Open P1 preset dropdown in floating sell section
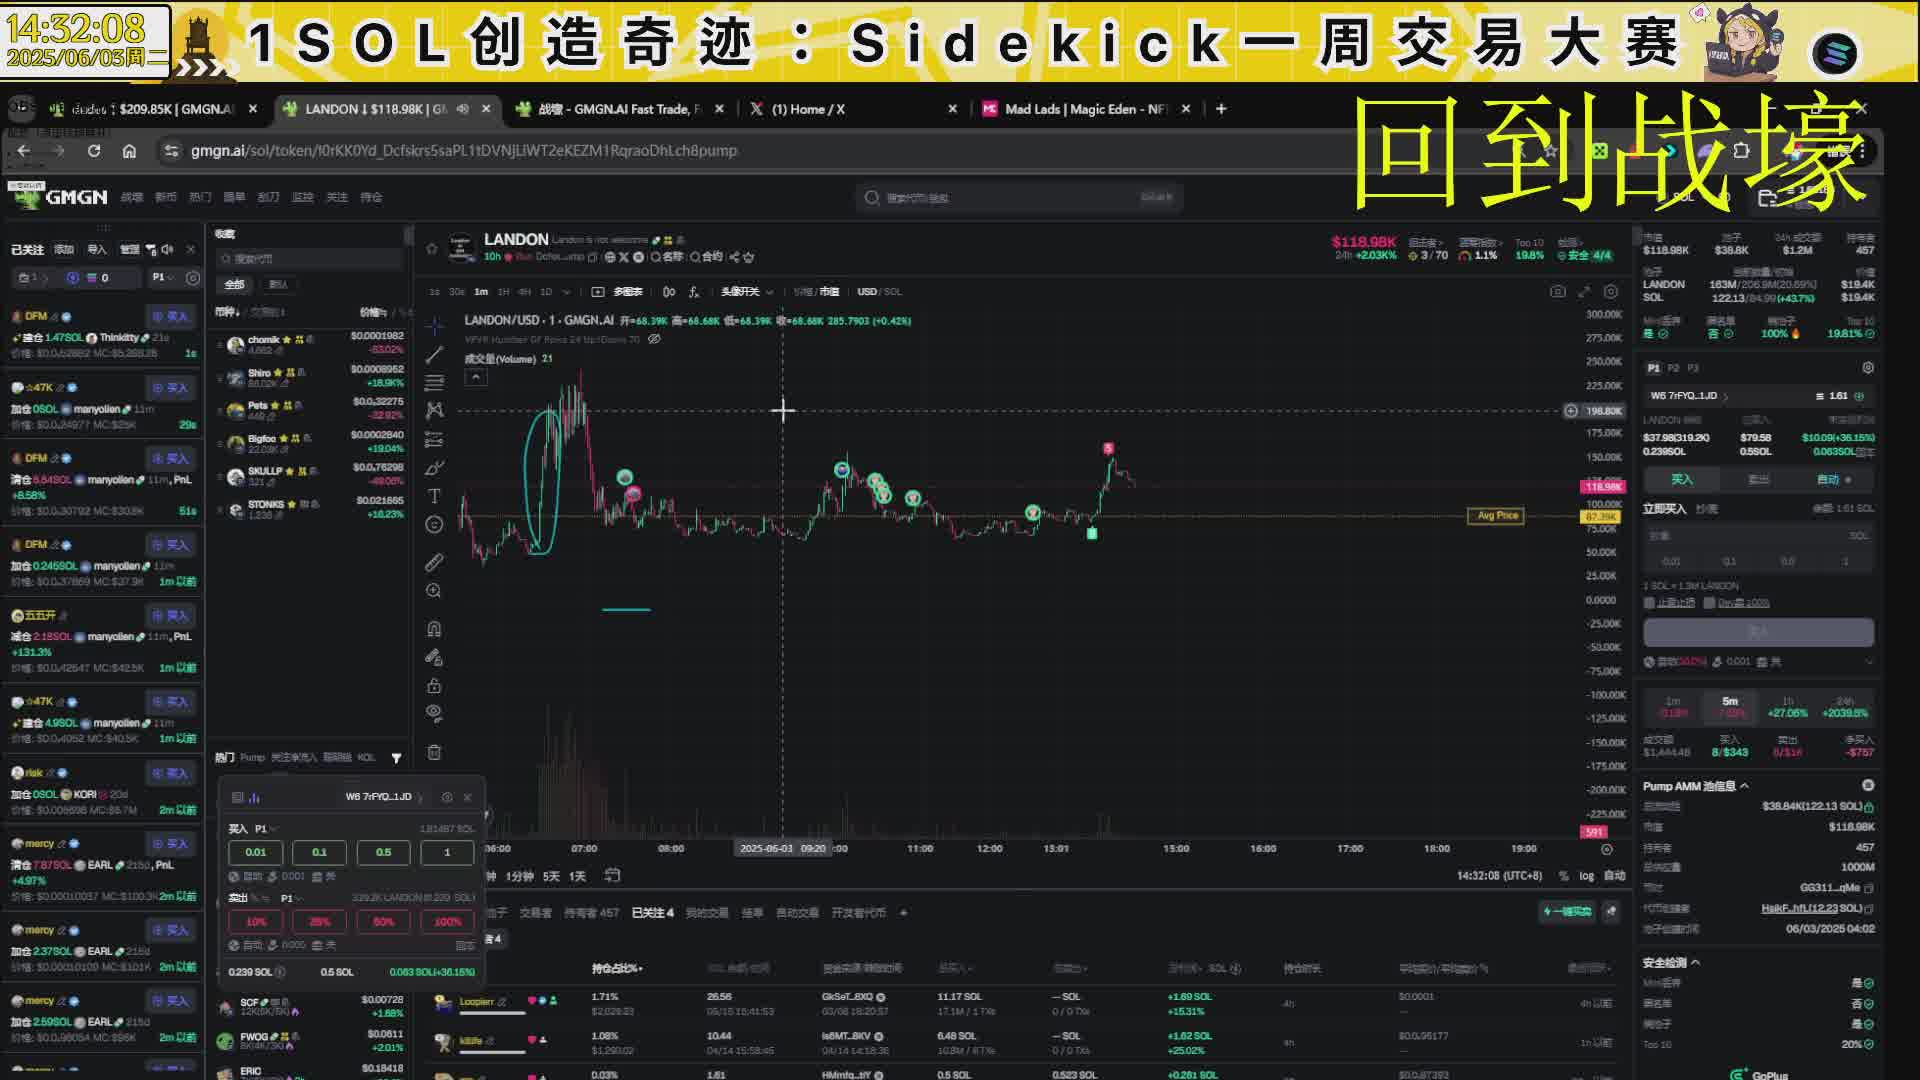The image size is (1920, 1080). (291, 899)
